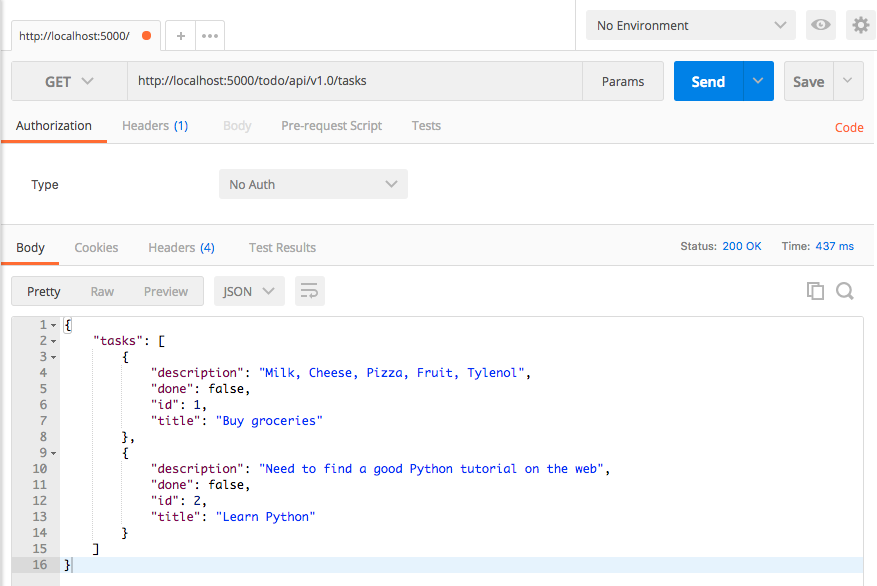This screenshot has height=586, width=877.
Task: Open the greyed request Body tab
Action: pos(237,126)
